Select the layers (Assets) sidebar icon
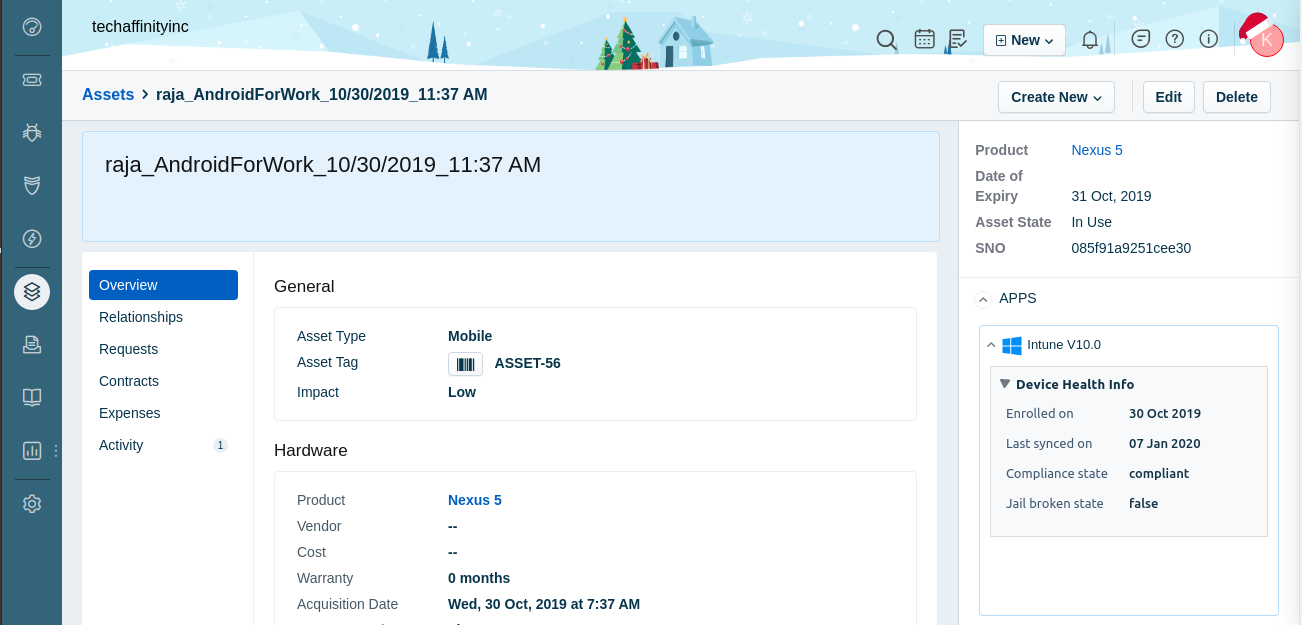Image resolution: width=1302 pixels, height=625 pixels. (x=31, y=292)
